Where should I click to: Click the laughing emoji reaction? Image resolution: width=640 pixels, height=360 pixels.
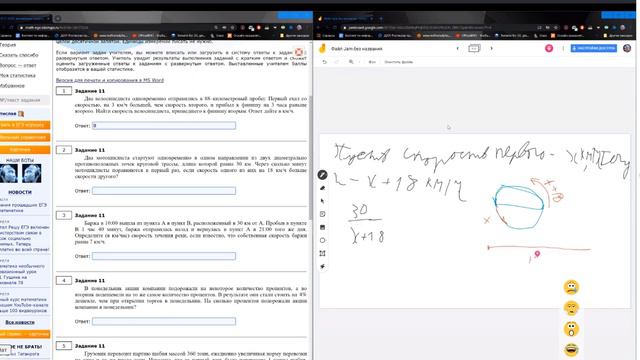571,350
